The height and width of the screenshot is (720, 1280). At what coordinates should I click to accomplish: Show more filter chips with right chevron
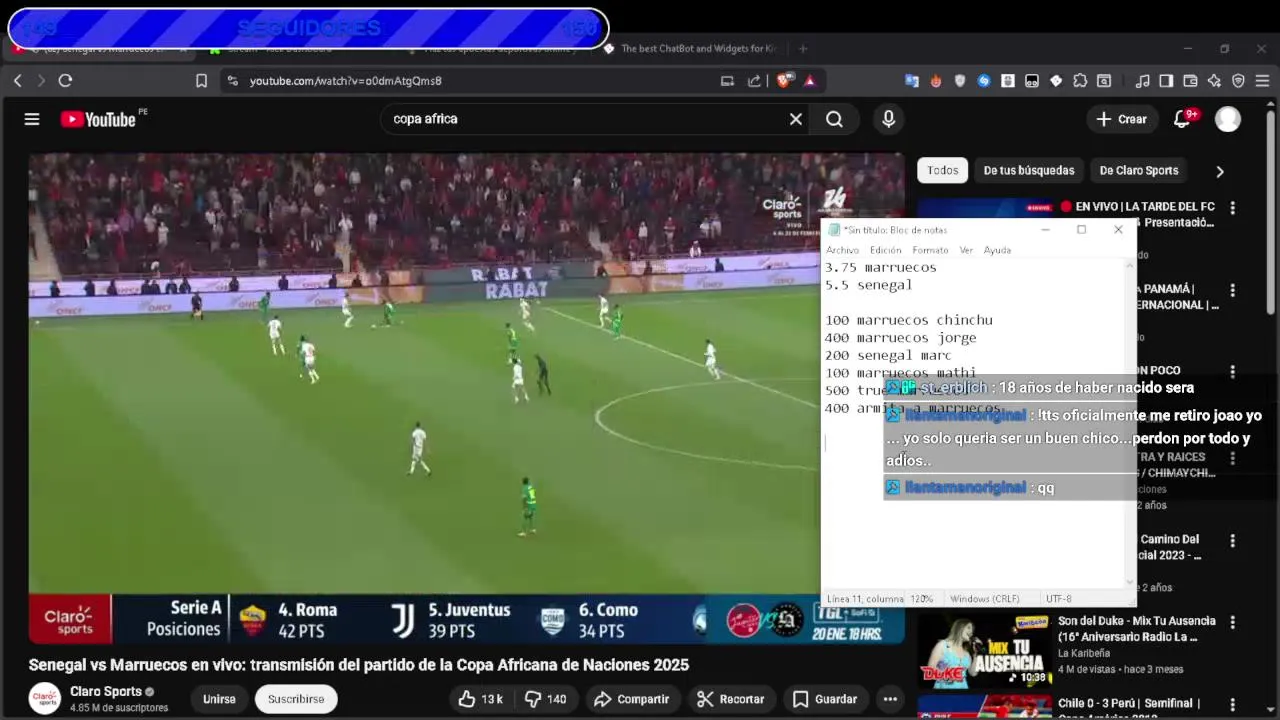(1220, 171)
